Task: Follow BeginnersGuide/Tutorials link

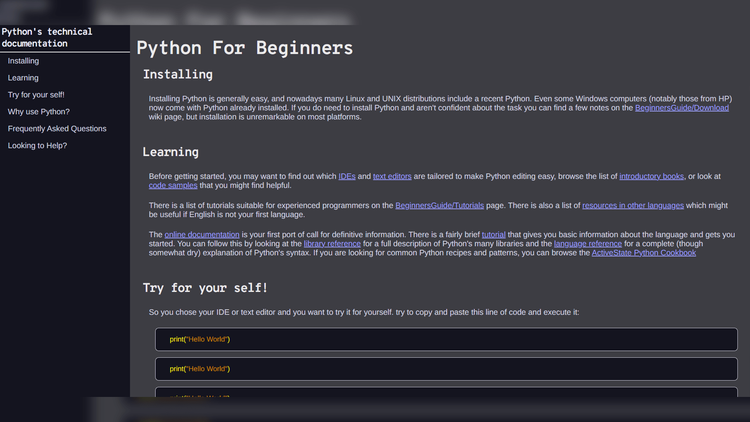Action: pyautogui.click(x=440, y=205)
